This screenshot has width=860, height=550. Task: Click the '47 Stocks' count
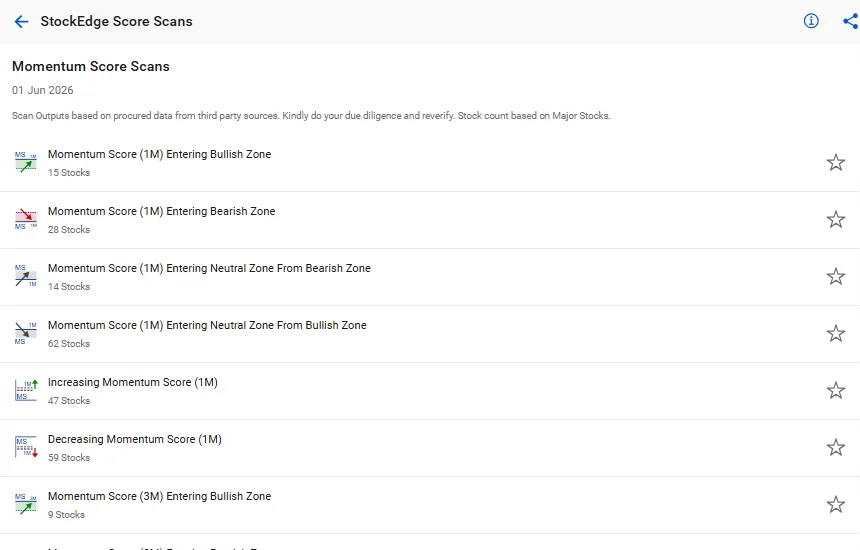coord(69,401)
